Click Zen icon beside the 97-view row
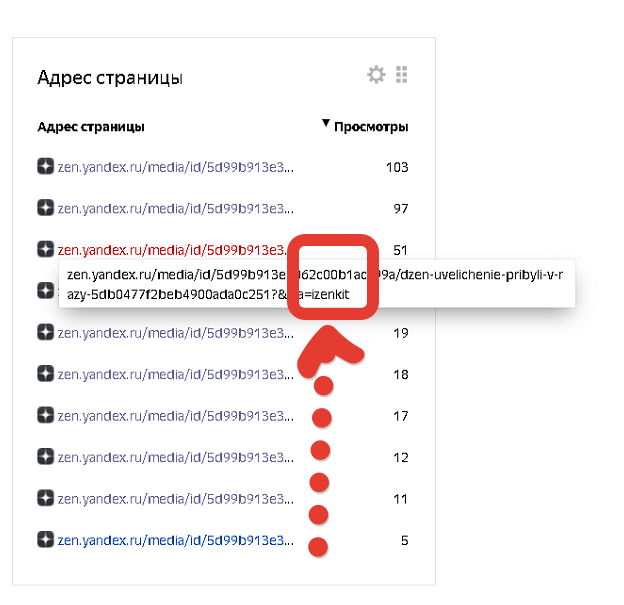The height and width of the screenshot is (605, 624). coord(45,208)
